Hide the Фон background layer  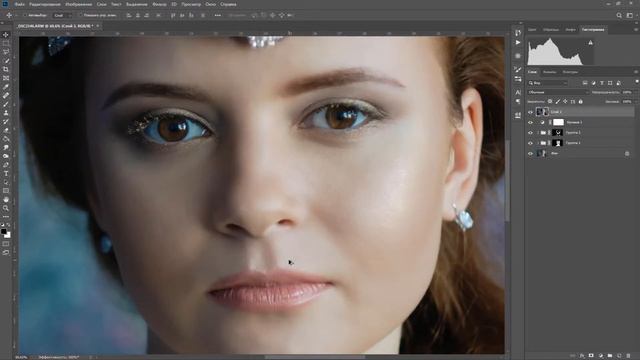[x=530, y=153]
